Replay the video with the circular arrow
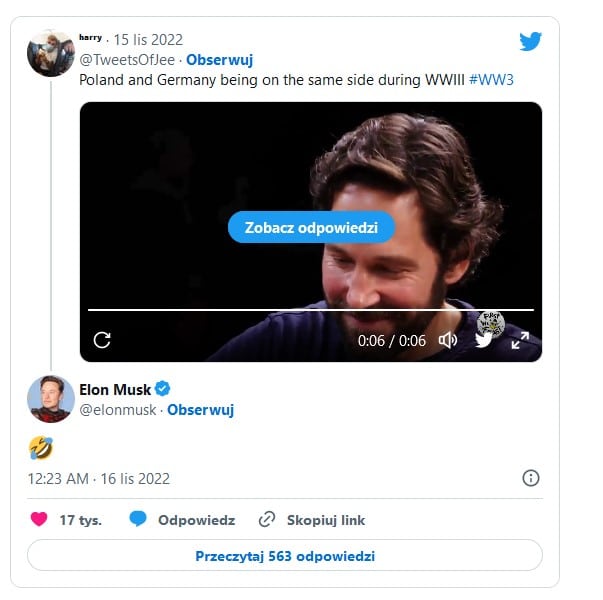 coord(102,340)
